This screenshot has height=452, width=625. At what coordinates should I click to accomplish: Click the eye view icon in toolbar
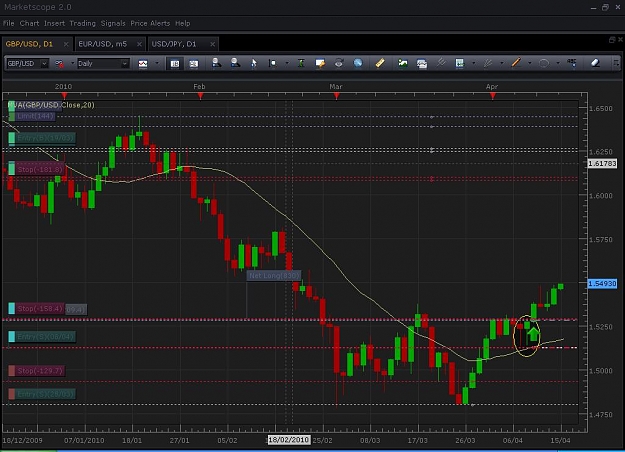339,63
